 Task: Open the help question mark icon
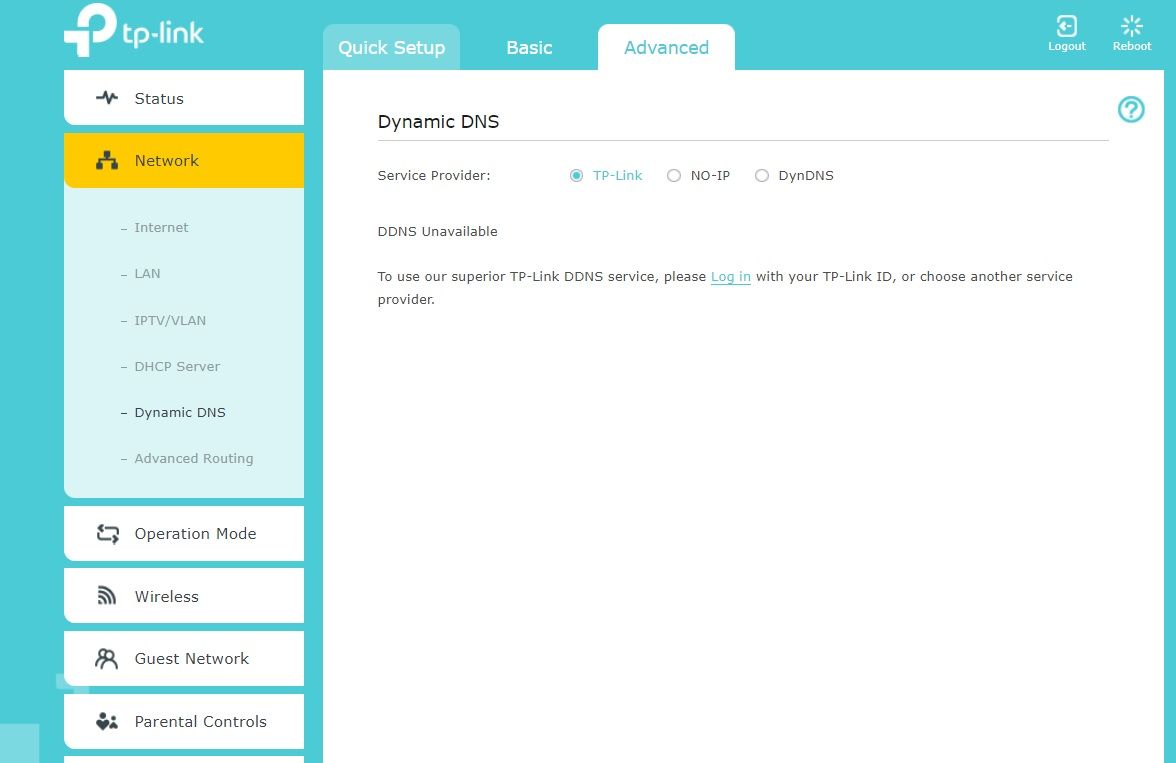pyautogui.click(x=1131, y=110)
